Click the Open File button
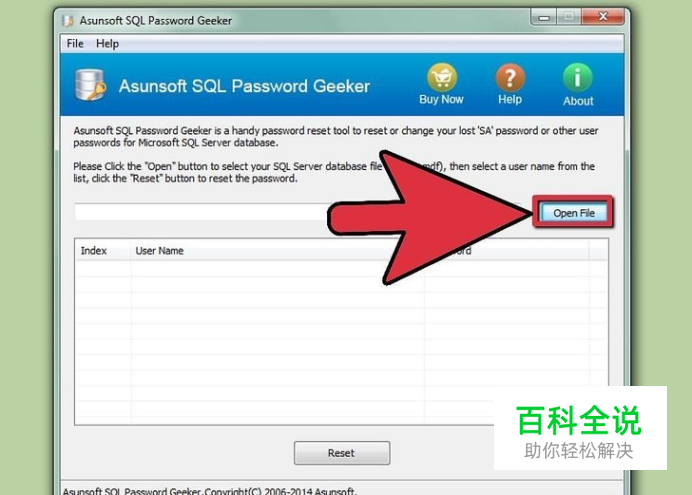 [574, 213]
